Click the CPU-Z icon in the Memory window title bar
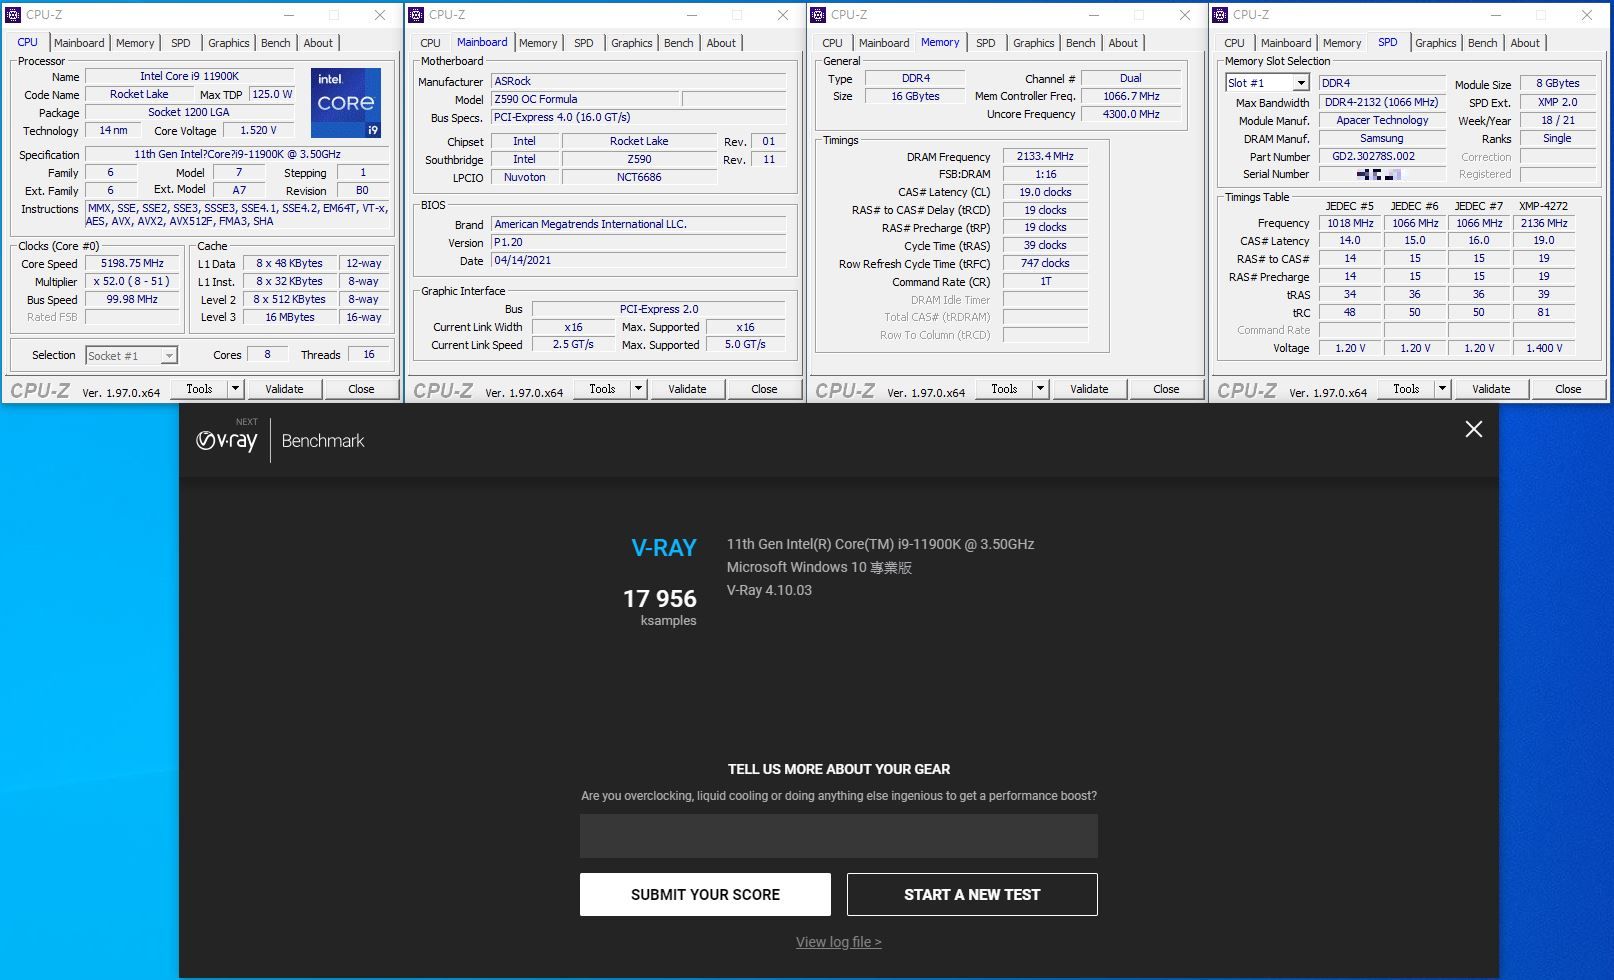1614x980 pixels. (818, 15)
